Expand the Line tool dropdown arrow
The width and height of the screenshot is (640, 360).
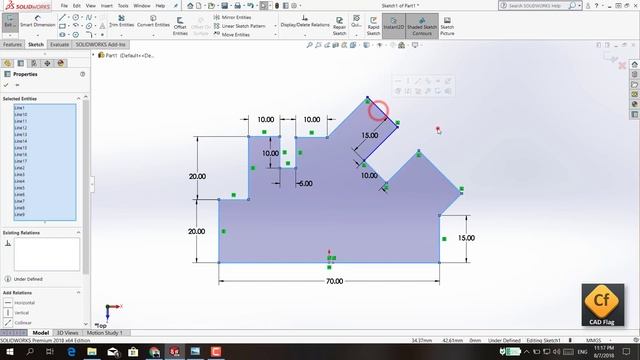[x=69, y=17]
